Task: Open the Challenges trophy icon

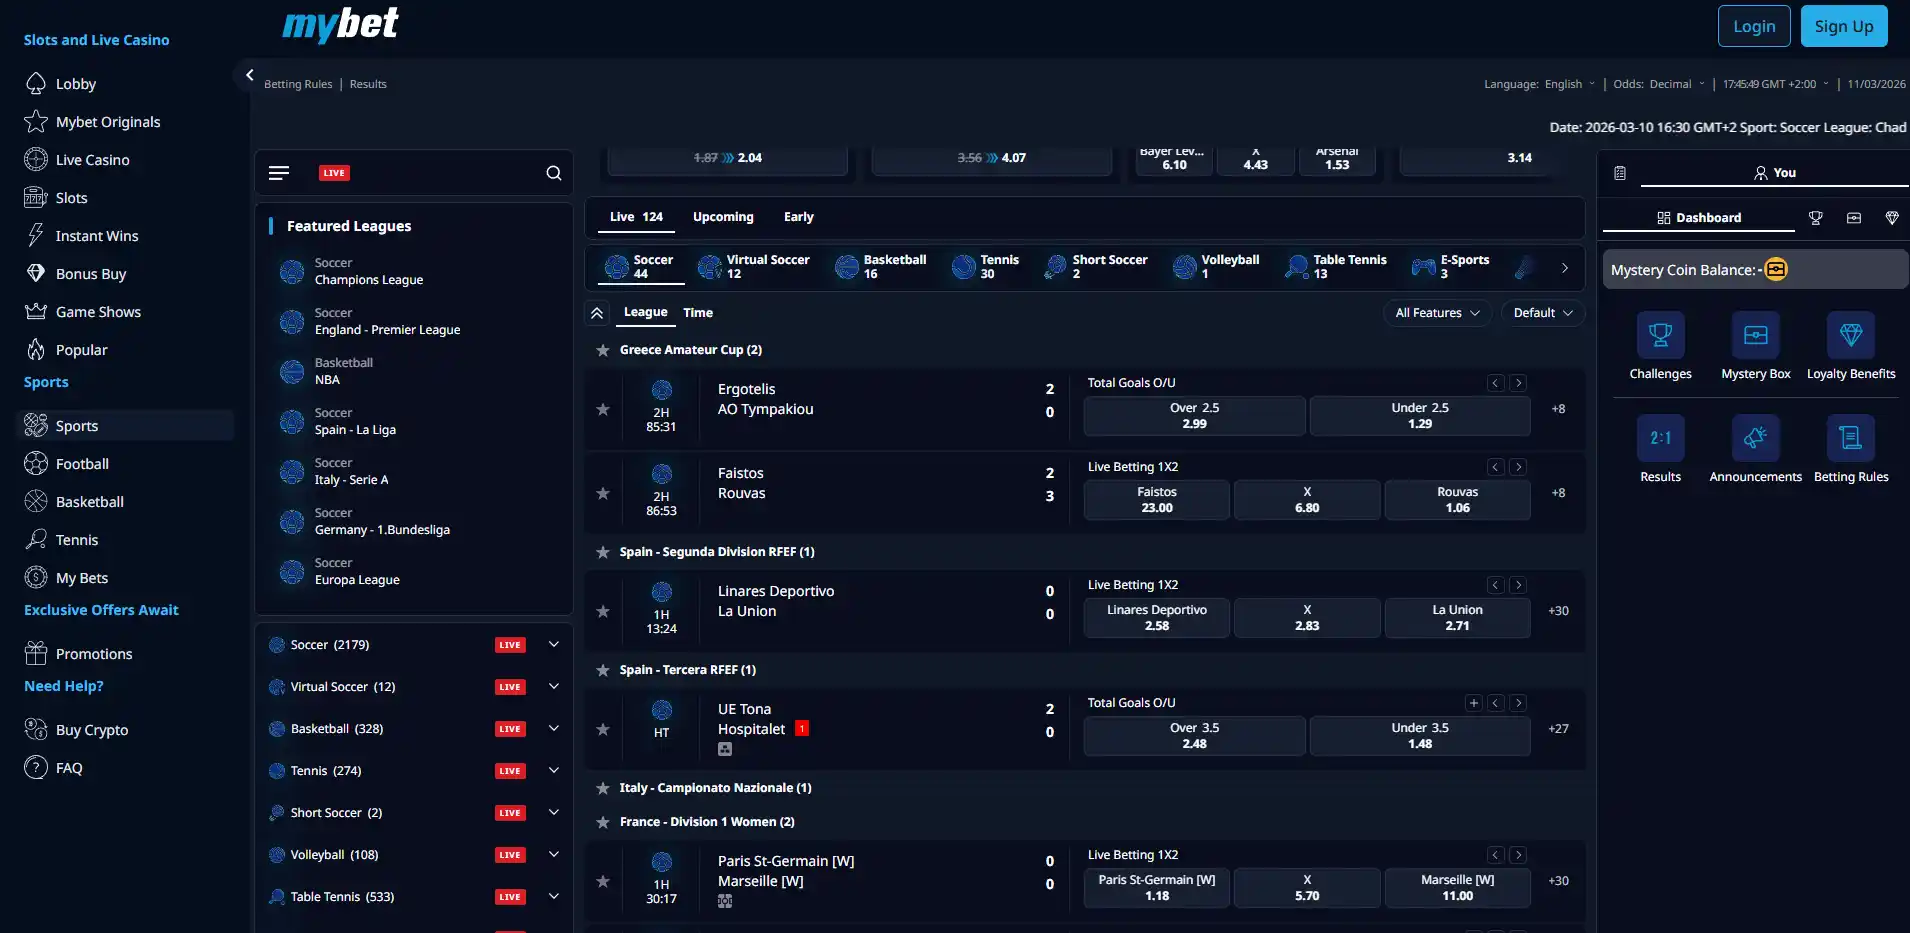Action: click(1660, 335)
